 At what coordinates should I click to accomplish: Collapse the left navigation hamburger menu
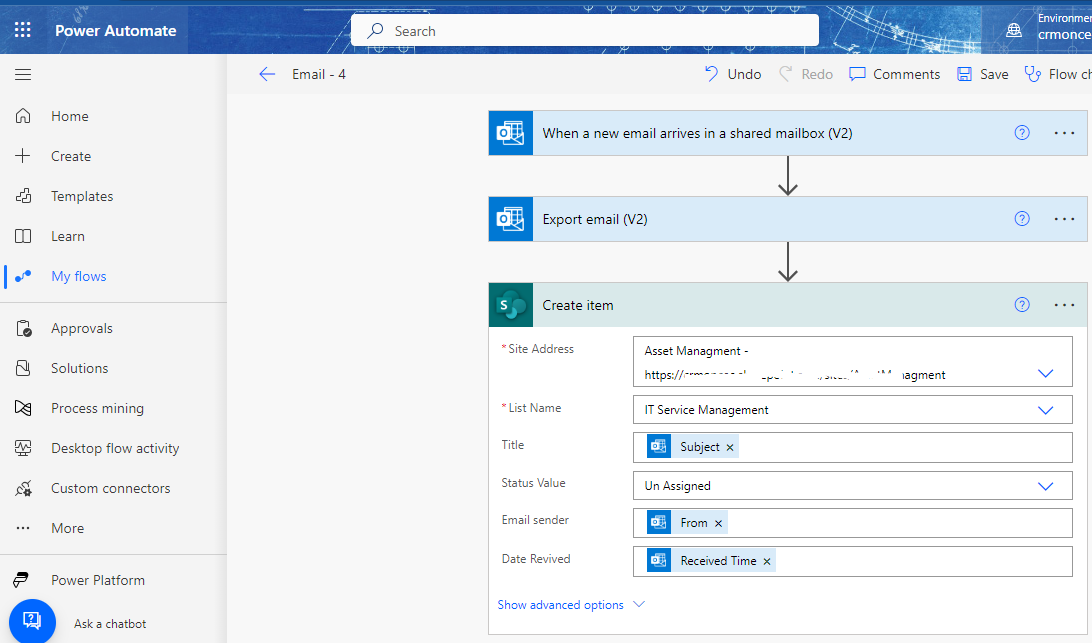[23, 75]
